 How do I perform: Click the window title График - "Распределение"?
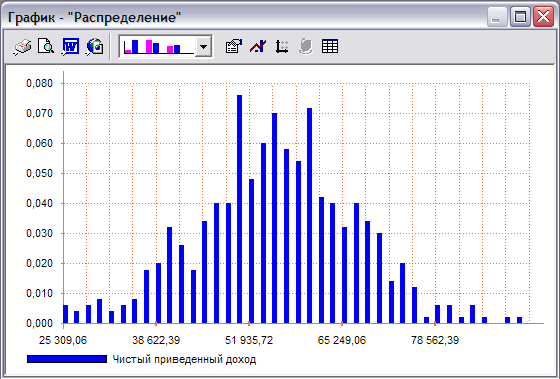(94, 17)
